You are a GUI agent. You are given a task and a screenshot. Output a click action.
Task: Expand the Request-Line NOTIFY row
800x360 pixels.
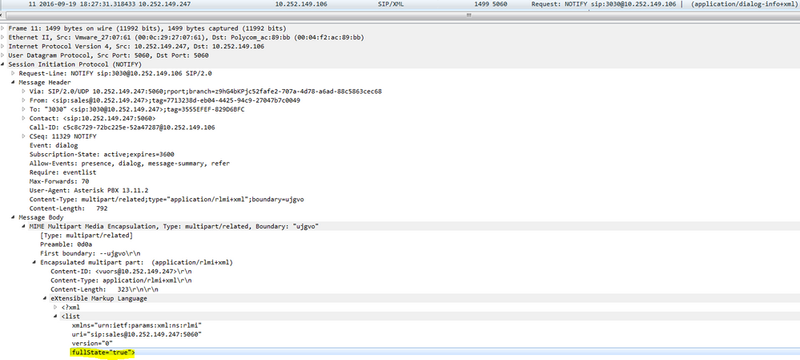tap(13, 73)
